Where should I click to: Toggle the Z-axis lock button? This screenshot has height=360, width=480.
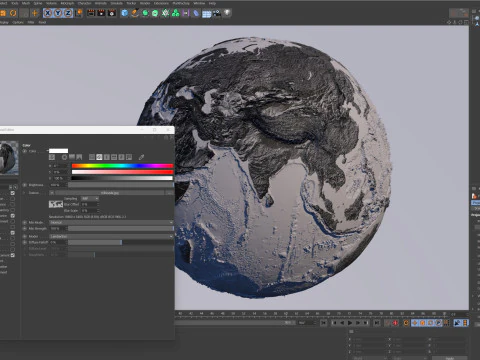(x=68, y=13)
